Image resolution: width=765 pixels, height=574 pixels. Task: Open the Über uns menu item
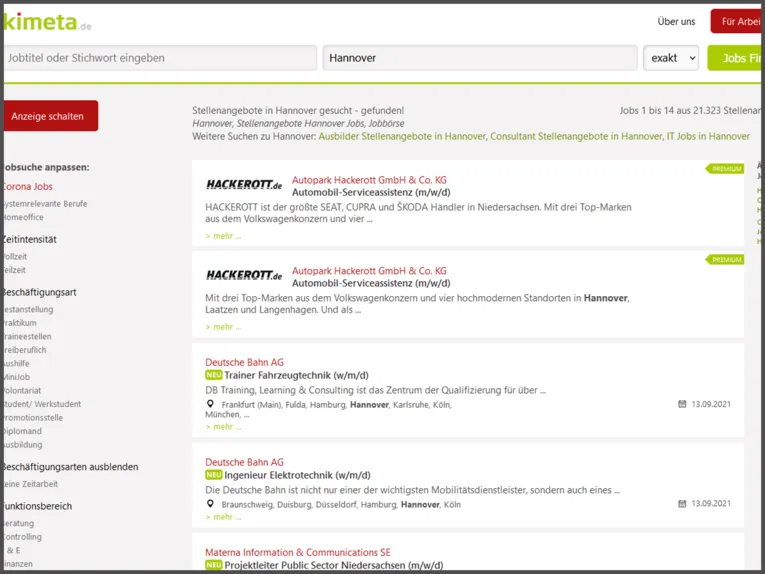[676, 21]
